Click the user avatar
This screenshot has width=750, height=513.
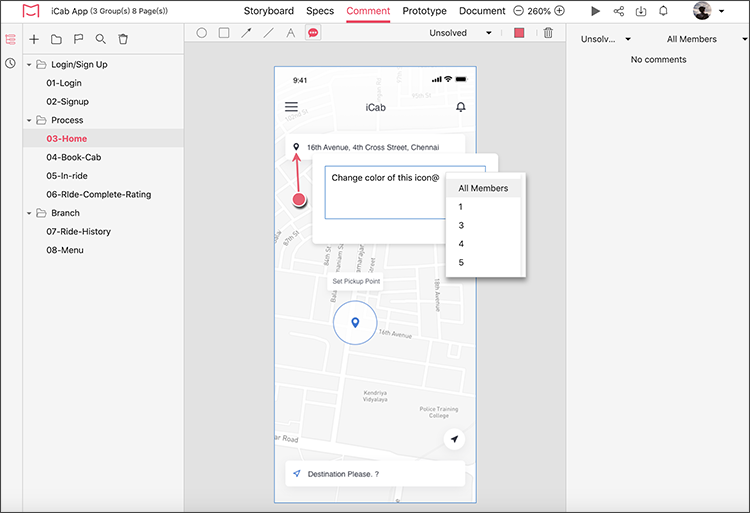[702, 11]
